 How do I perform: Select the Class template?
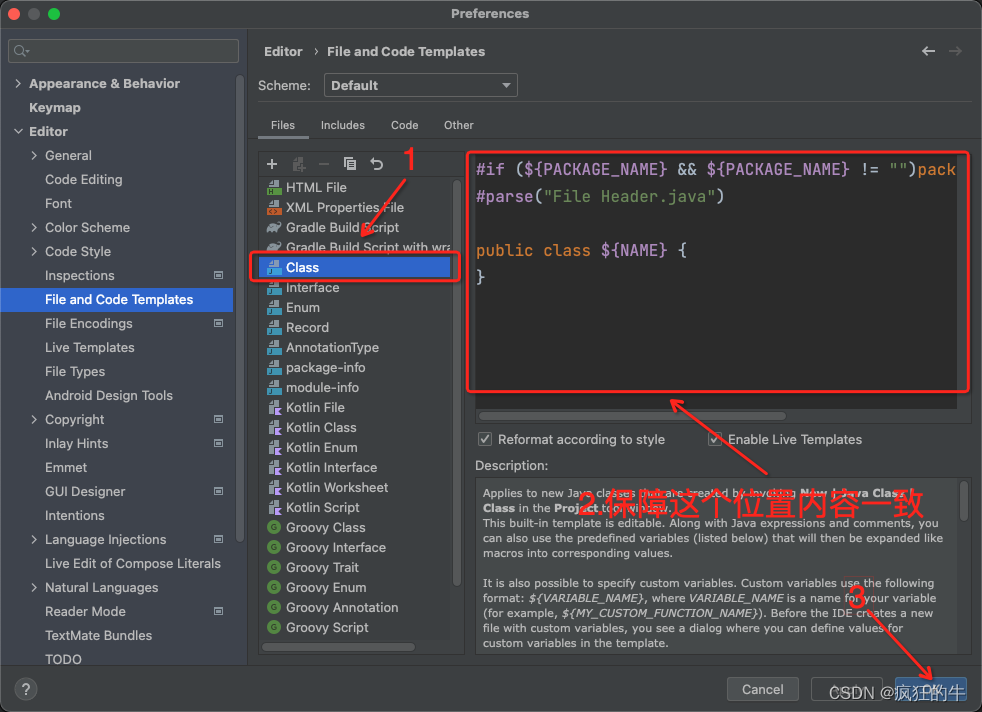tap(355, 267)
